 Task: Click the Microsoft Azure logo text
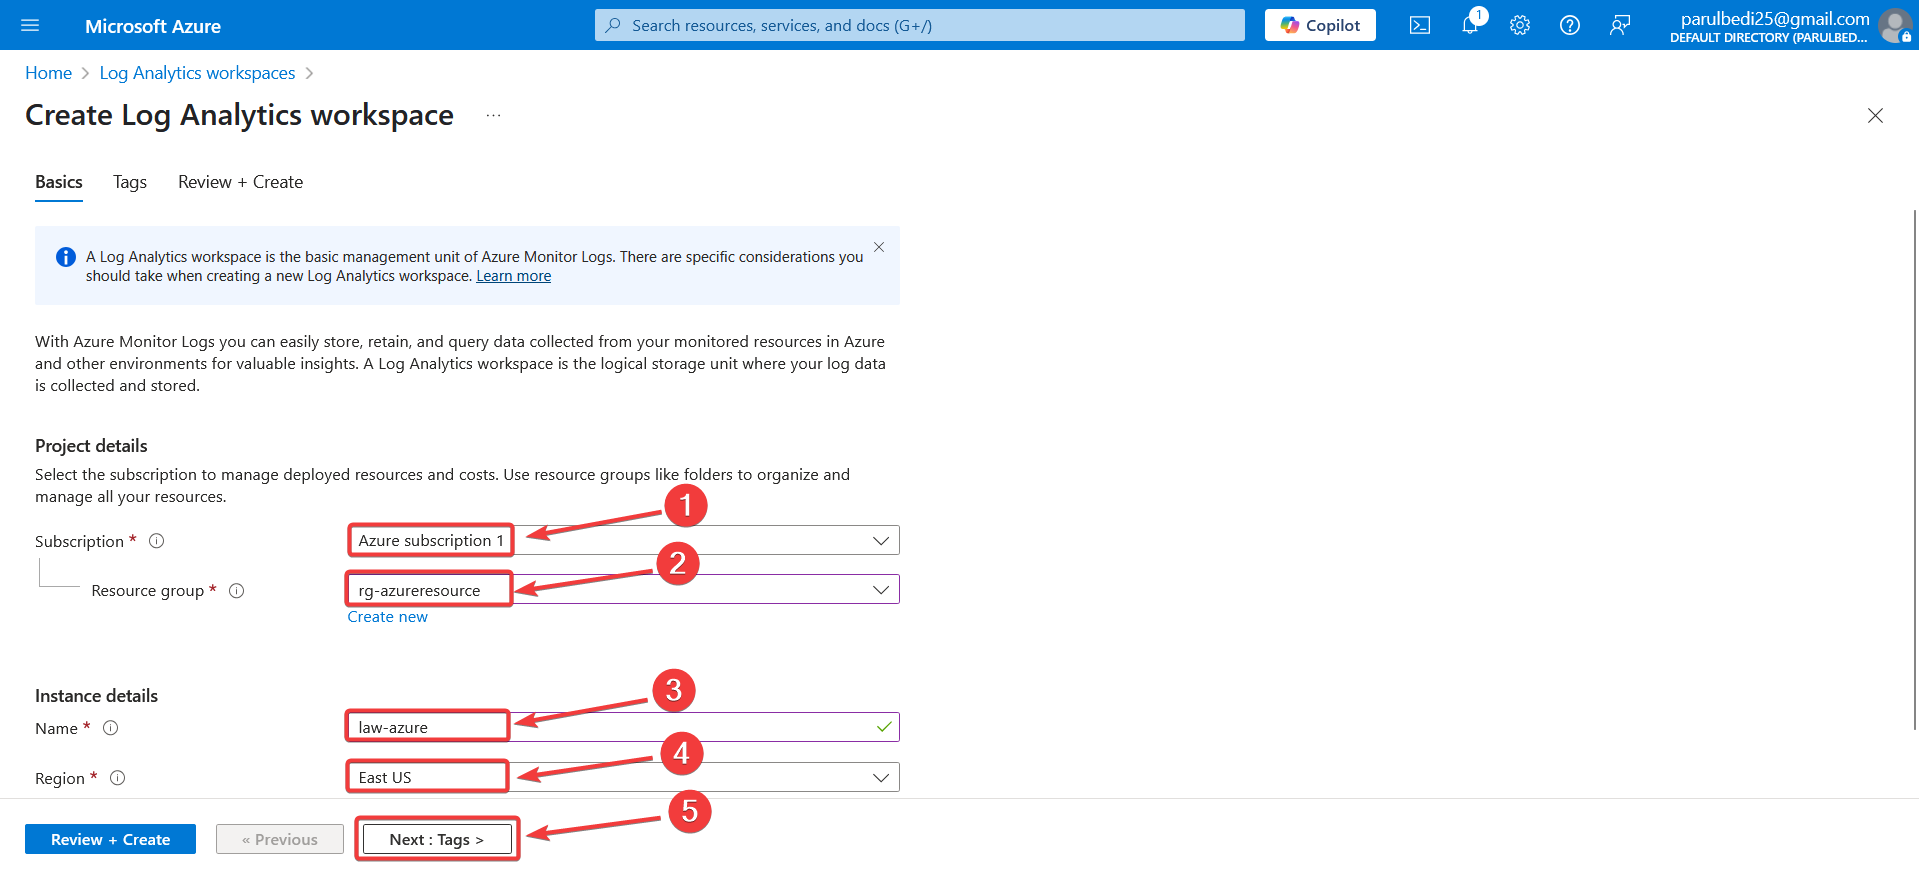click(153, 26)
